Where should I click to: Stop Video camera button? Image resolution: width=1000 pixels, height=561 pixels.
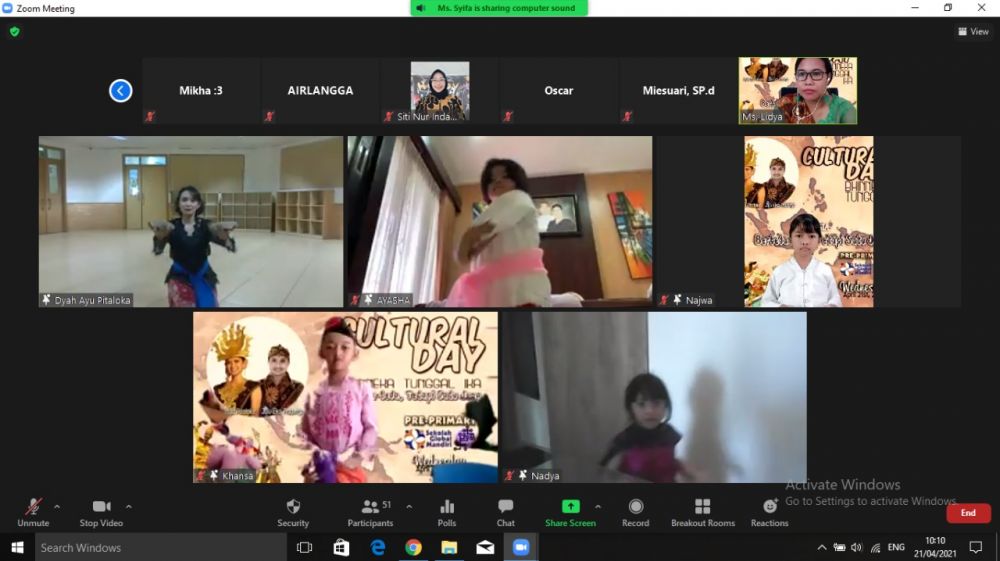click(x=101, y=513)
